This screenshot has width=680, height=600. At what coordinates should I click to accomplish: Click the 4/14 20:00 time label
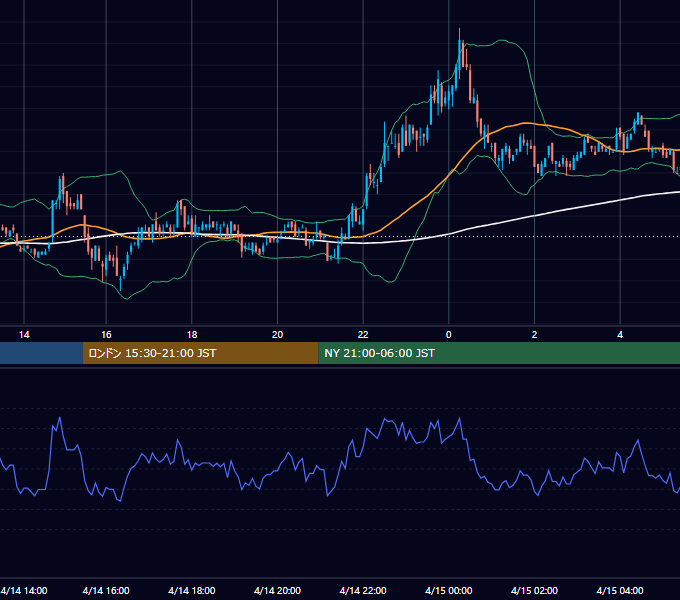[x=278, y=590]
